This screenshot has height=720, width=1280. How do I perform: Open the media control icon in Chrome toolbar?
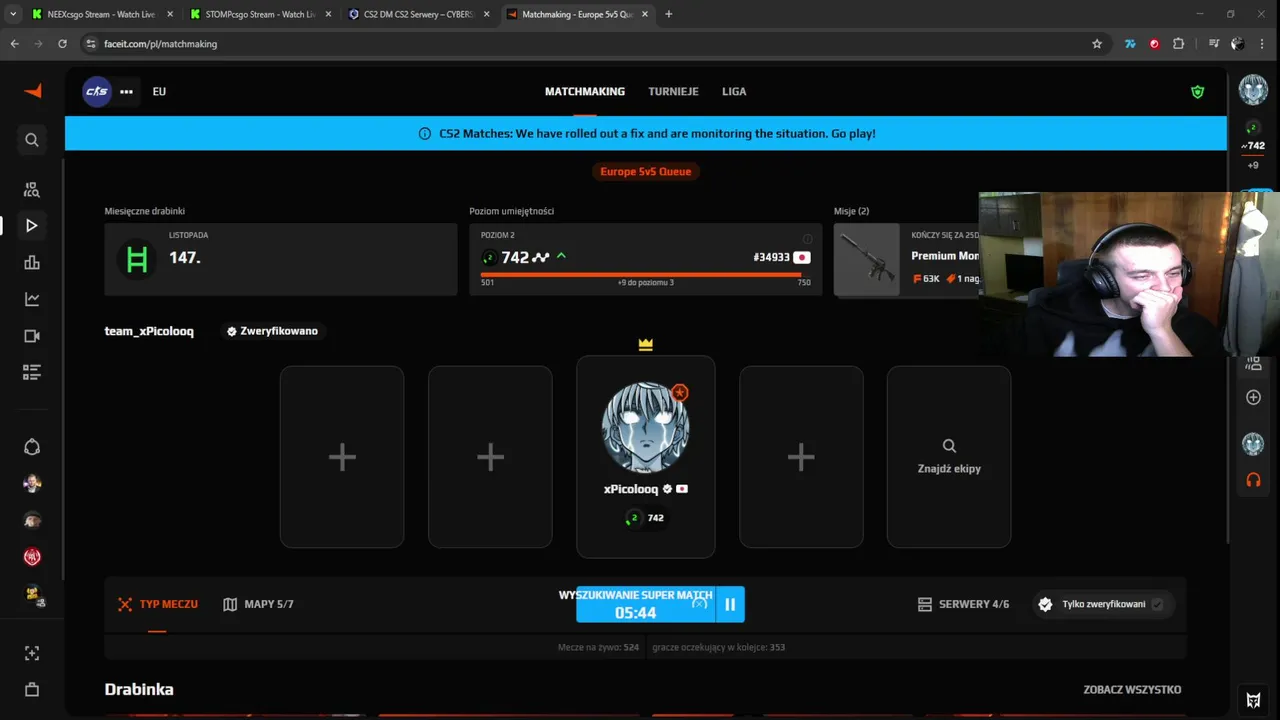1213,44
